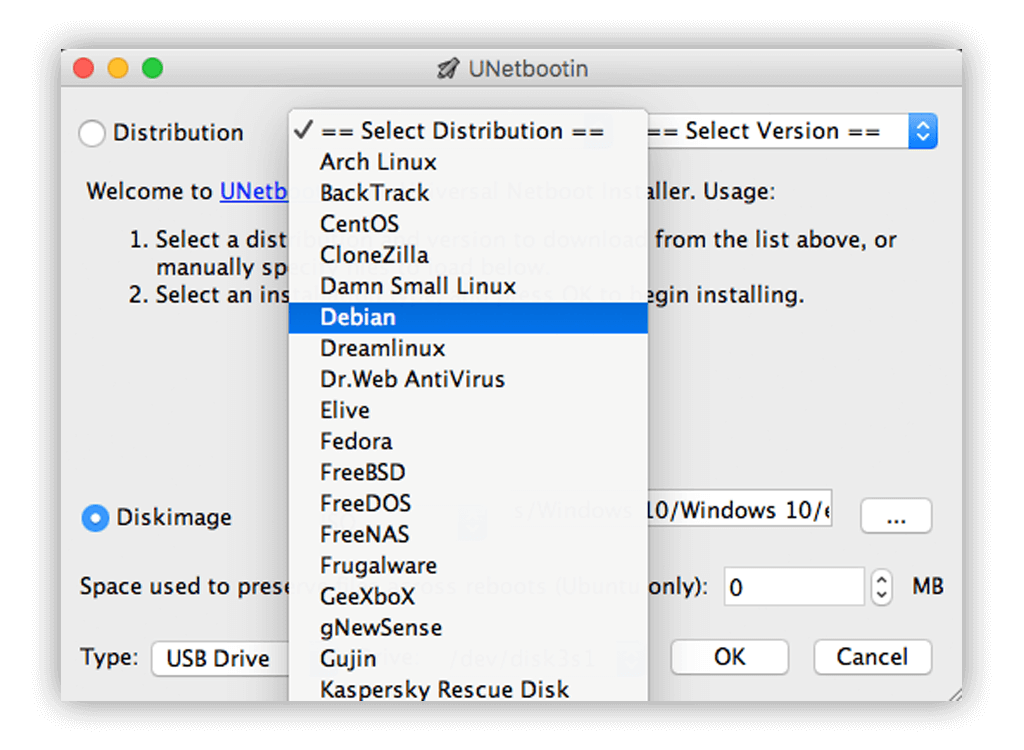Select the checked '== Select Distribution ==' entry
Image resolution: width=1024 pixels, height=750 pixels.
coord(468,131)
